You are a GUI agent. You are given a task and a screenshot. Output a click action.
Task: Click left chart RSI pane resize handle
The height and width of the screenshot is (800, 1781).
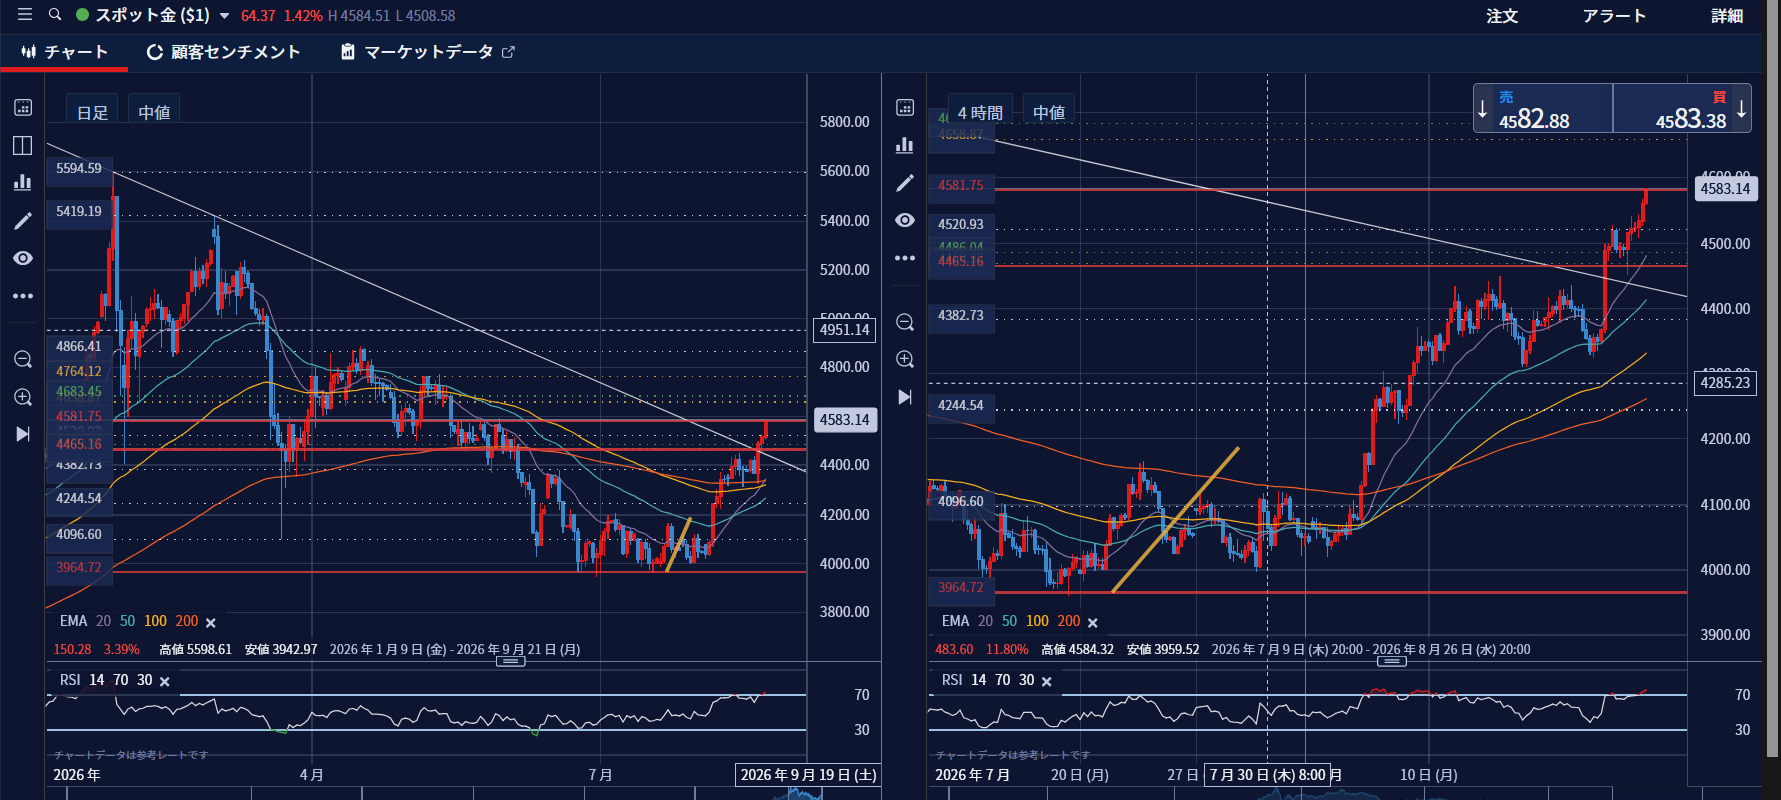tap(510, 661)
